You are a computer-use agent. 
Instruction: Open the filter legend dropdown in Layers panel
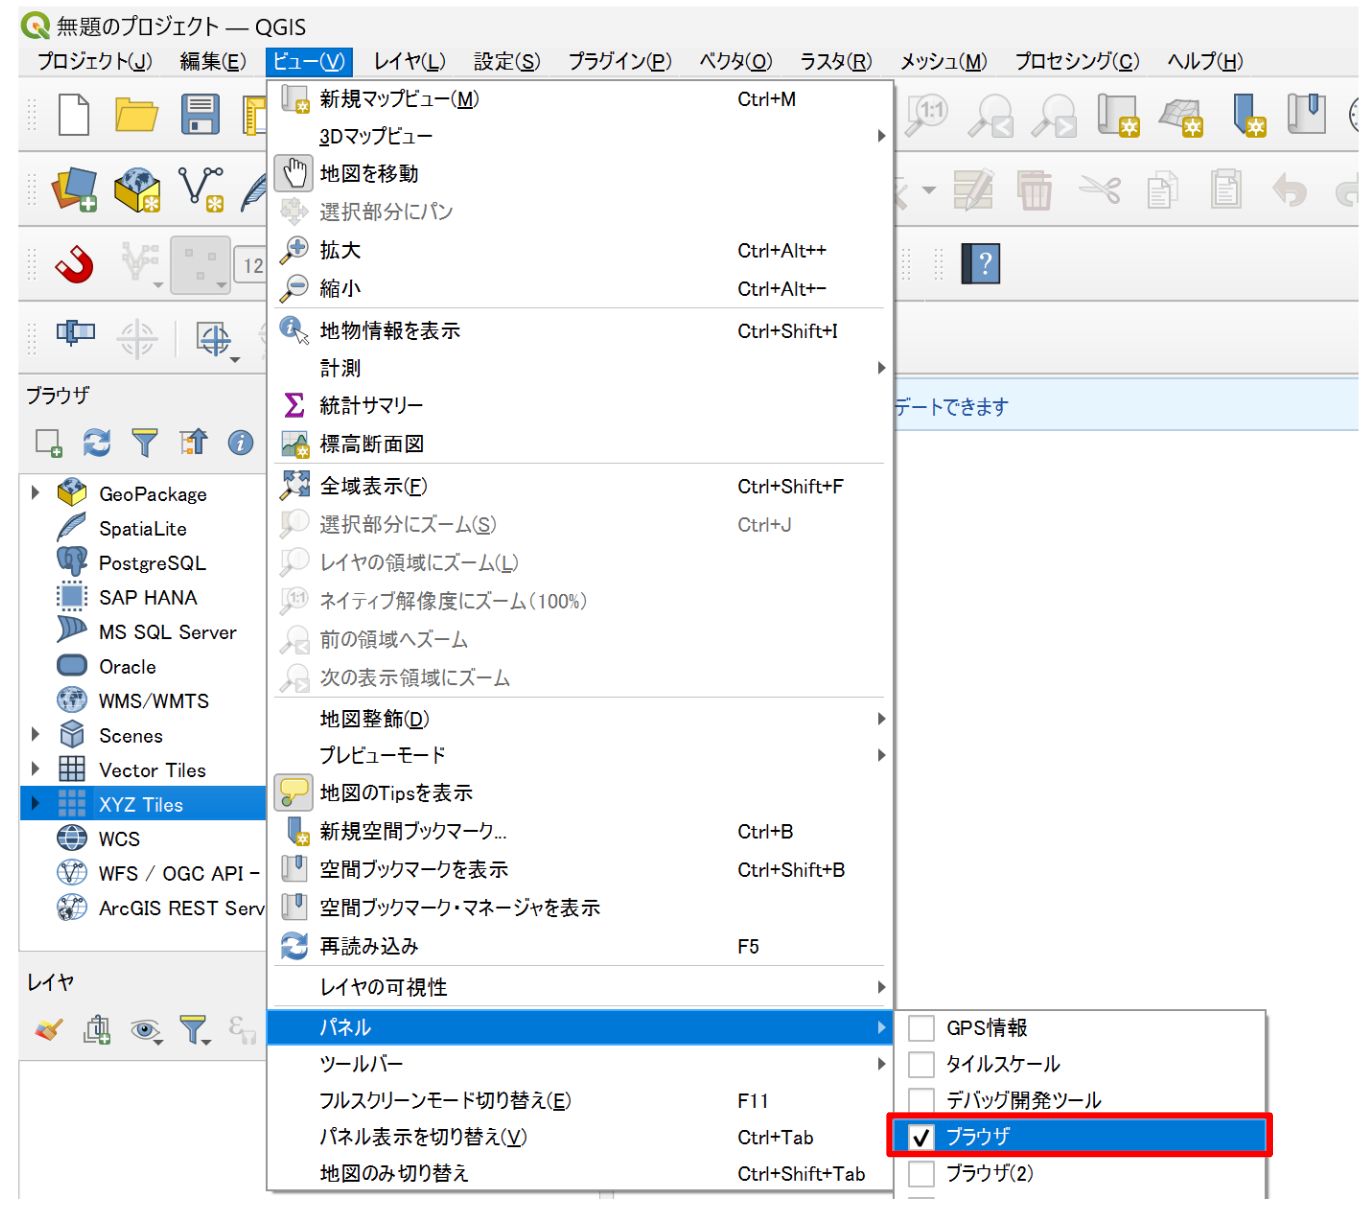point(194,1029)
